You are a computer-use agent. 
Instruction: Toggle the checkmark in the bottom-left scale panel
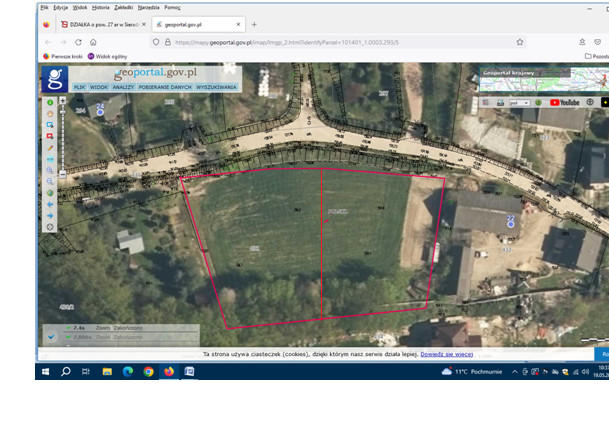click(x=50, y=337)
